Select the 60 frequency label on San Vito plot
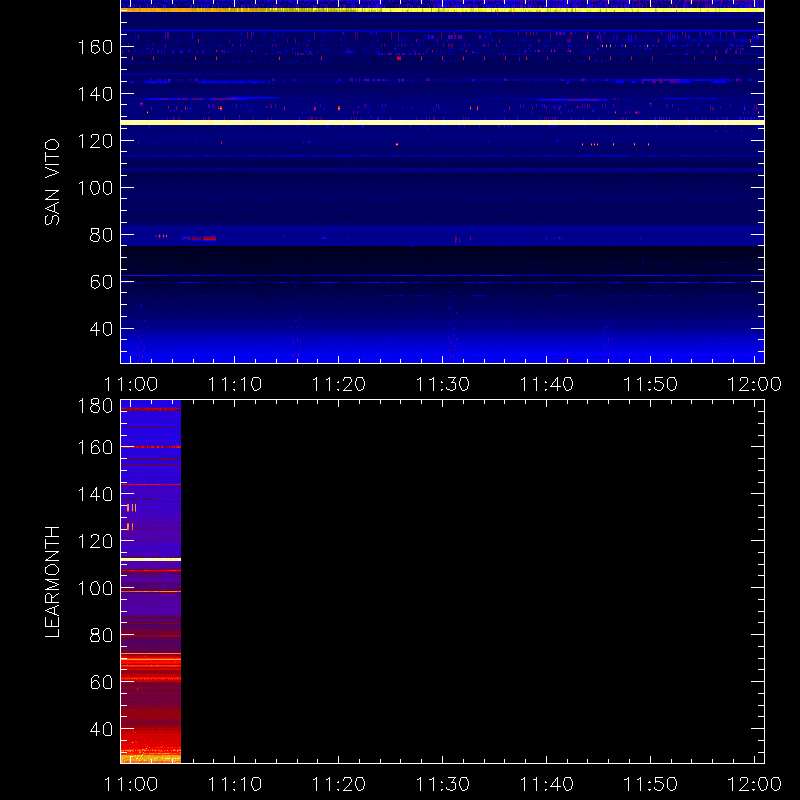Image resolution: width=800 pixels, height=800 pixels. tap(101, 282)
